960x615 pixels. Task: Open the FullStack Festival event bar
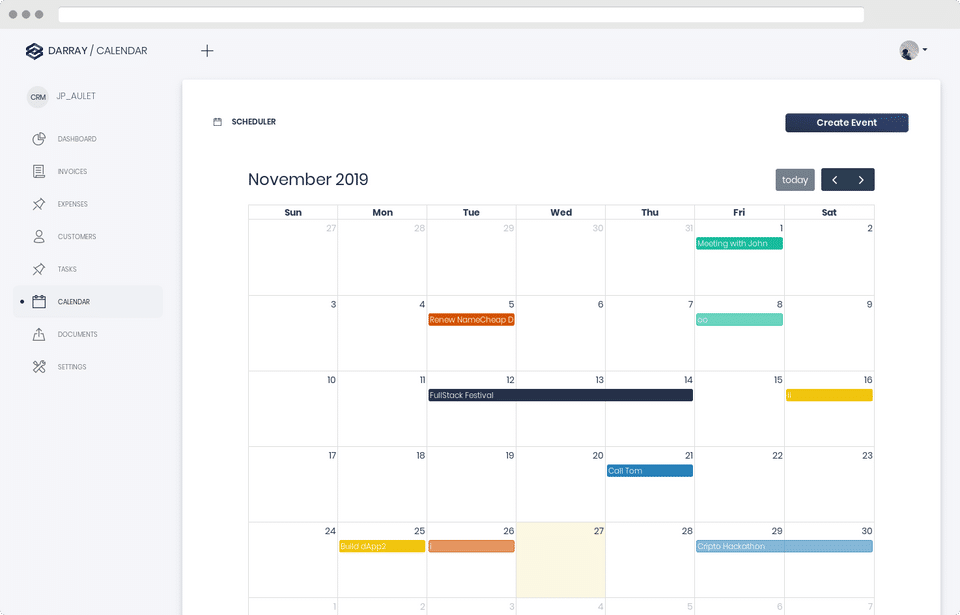(x=560, y=395)
